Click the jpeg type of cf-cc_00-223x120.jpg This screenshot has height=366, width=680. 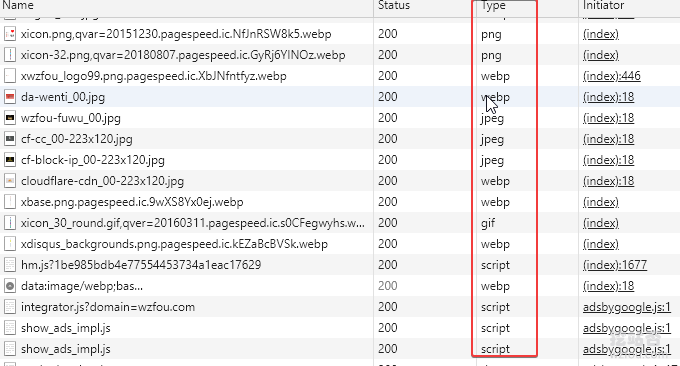pyautogui.click(x=492, y=139)
